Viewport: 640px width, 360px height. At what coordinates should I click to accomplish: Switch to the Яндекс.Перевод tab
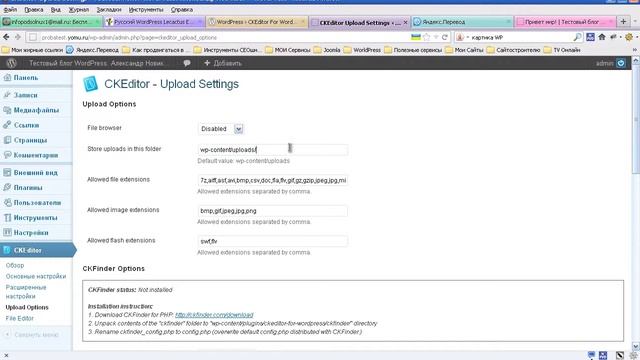(x=462, y=22)
